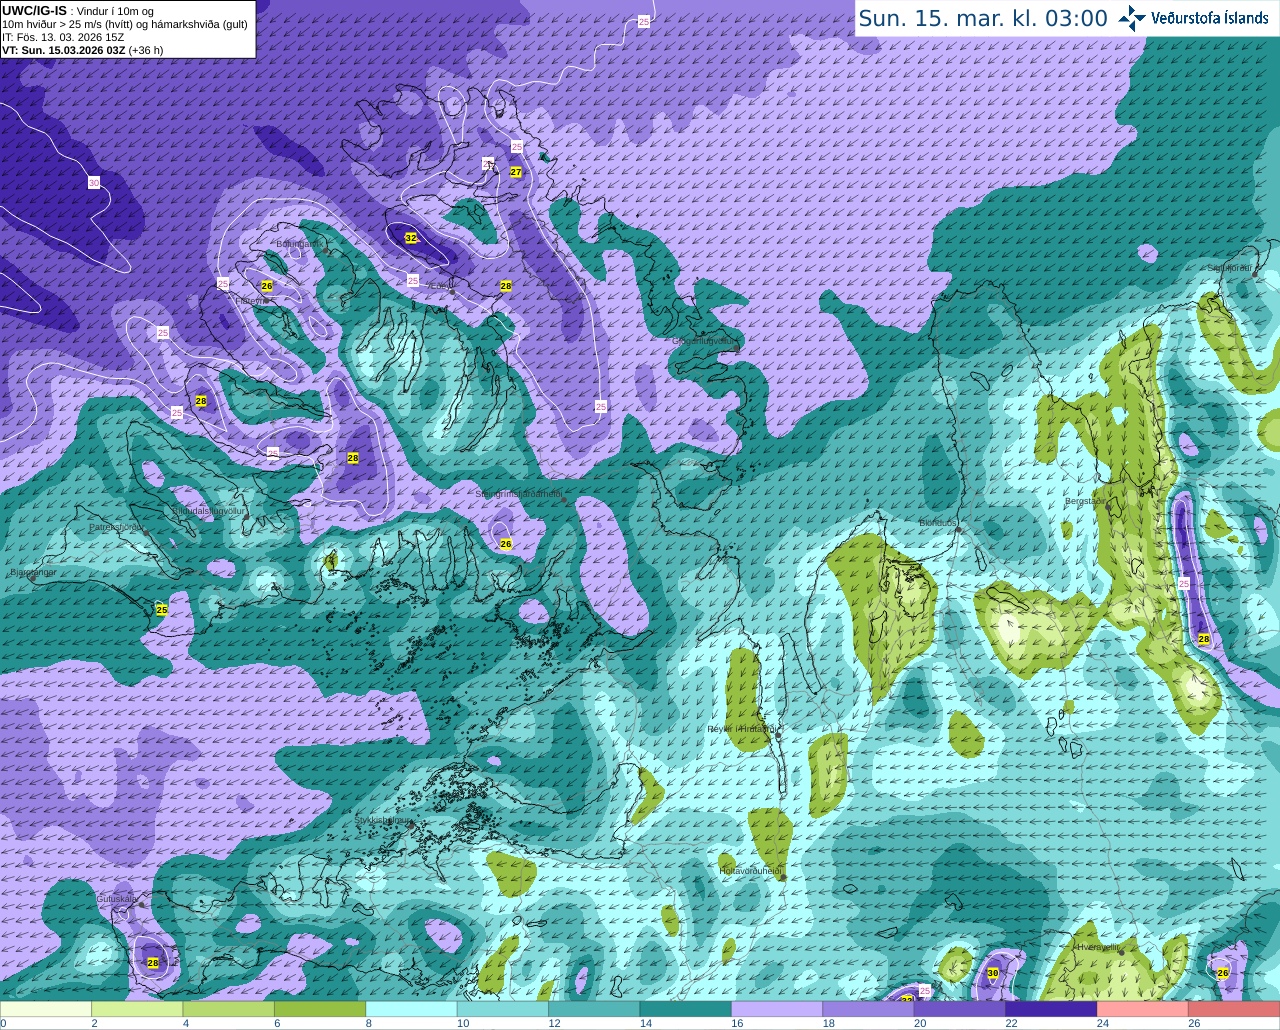Pick the 22–24 m/s dark indigo legend swatch

[1052, 1009]
